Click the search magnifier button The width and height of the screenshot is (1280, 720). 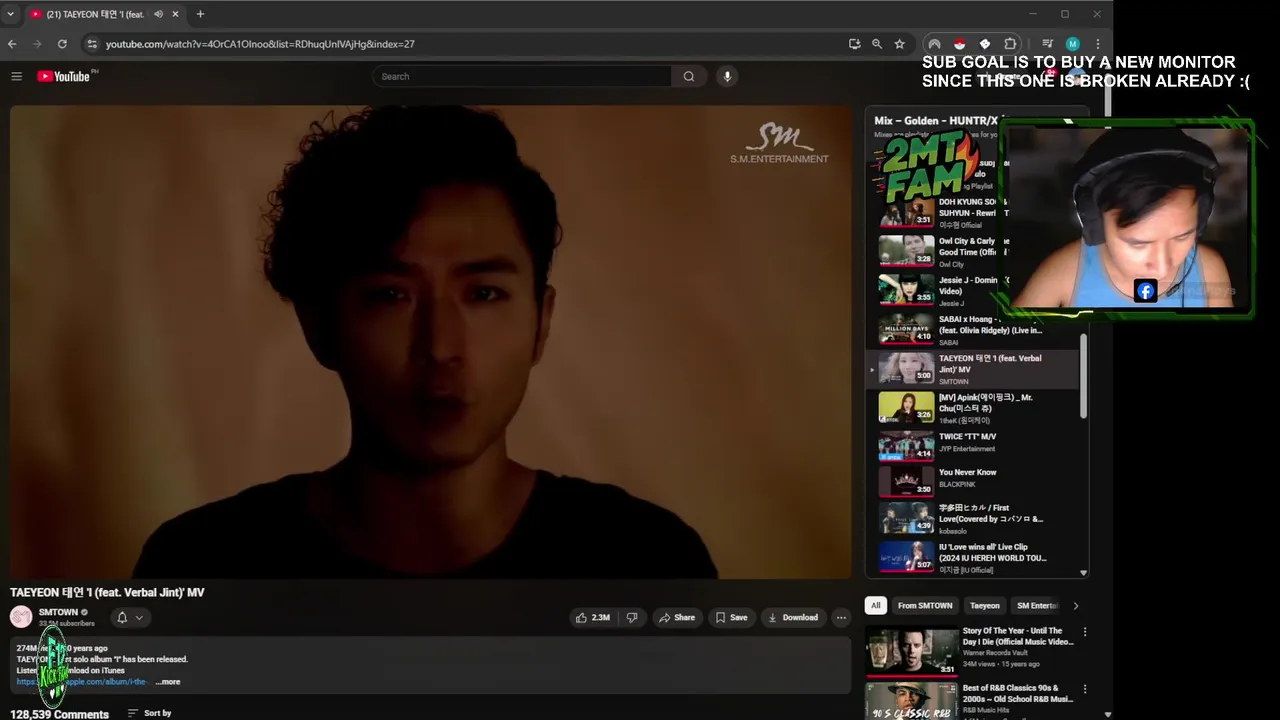coord(688,76)
